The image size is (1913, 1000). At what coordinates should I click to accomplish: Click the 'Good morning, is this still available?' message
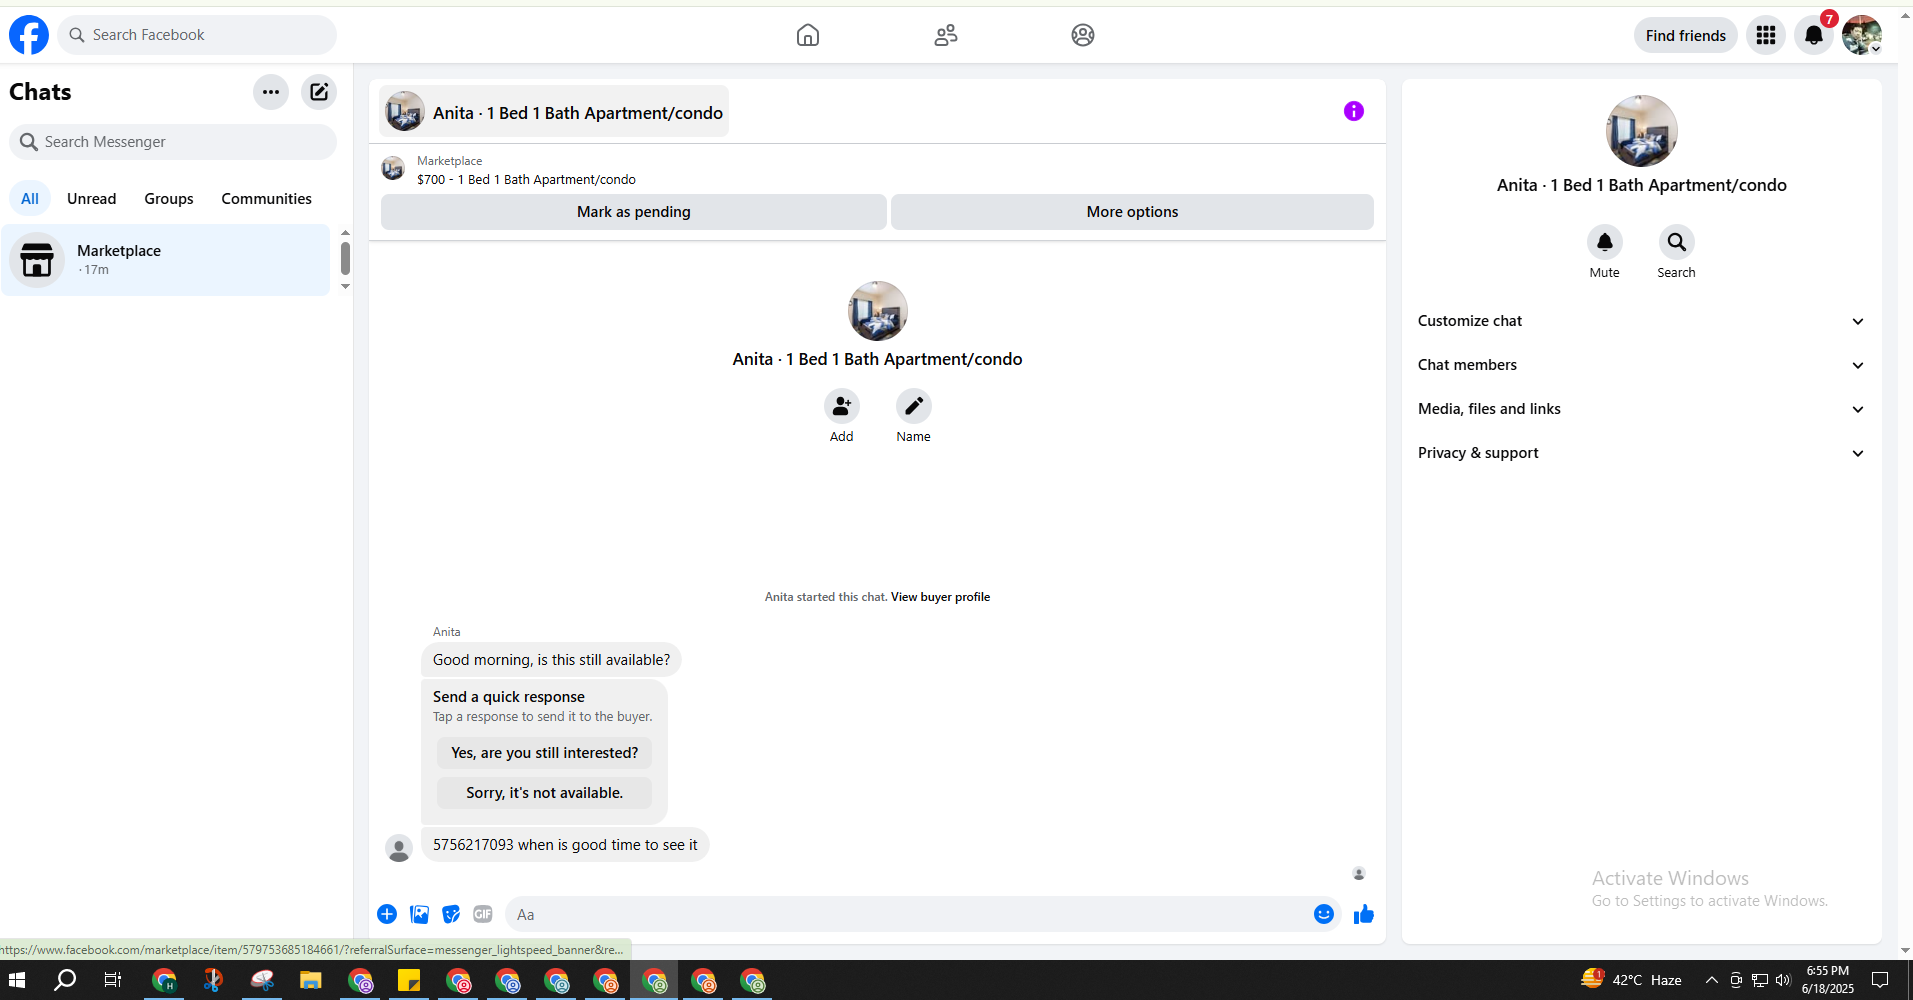551,660
